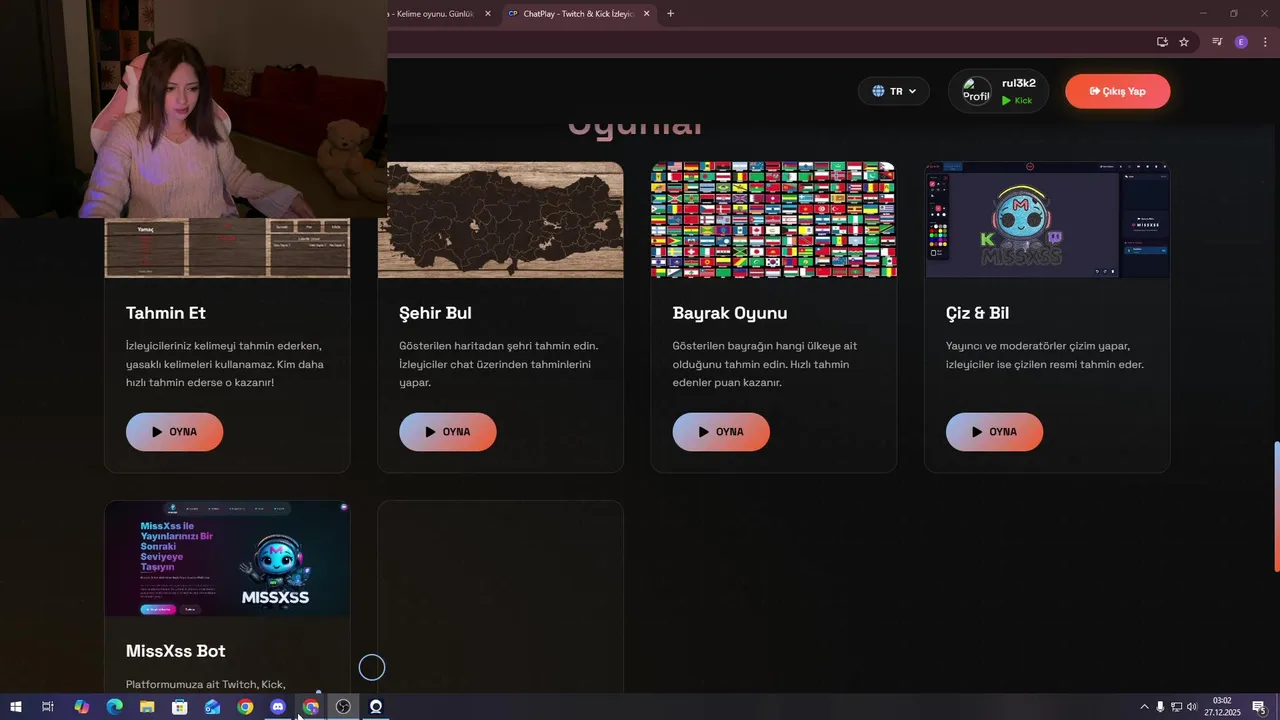
Task: Open the Windows Start menu
Action: tap(16, 707)
